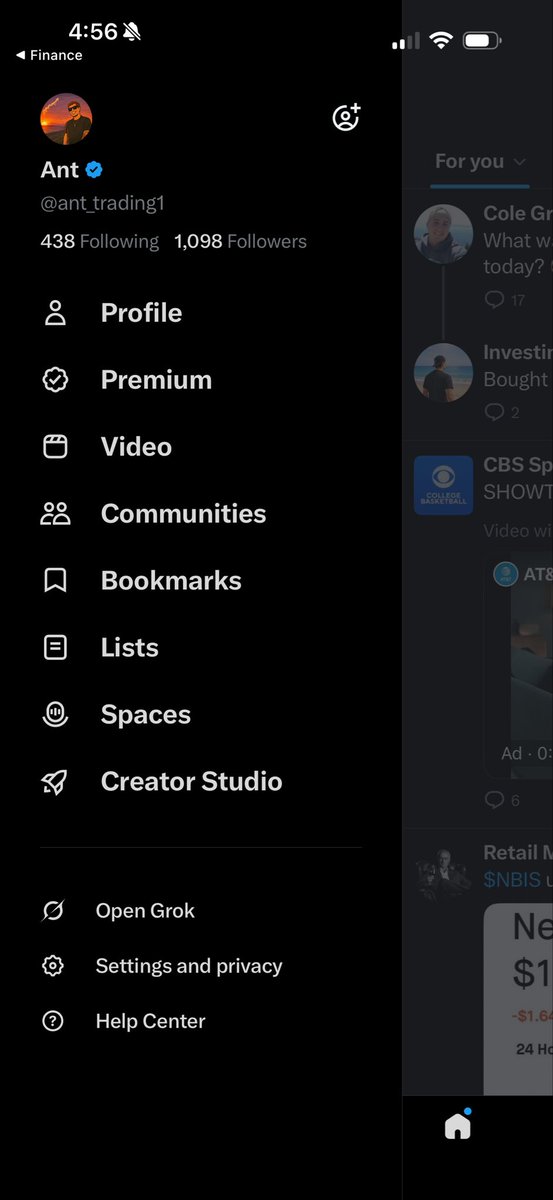
Task: Tap the CBS College Basketball avatar
Action: click(443, 485)
